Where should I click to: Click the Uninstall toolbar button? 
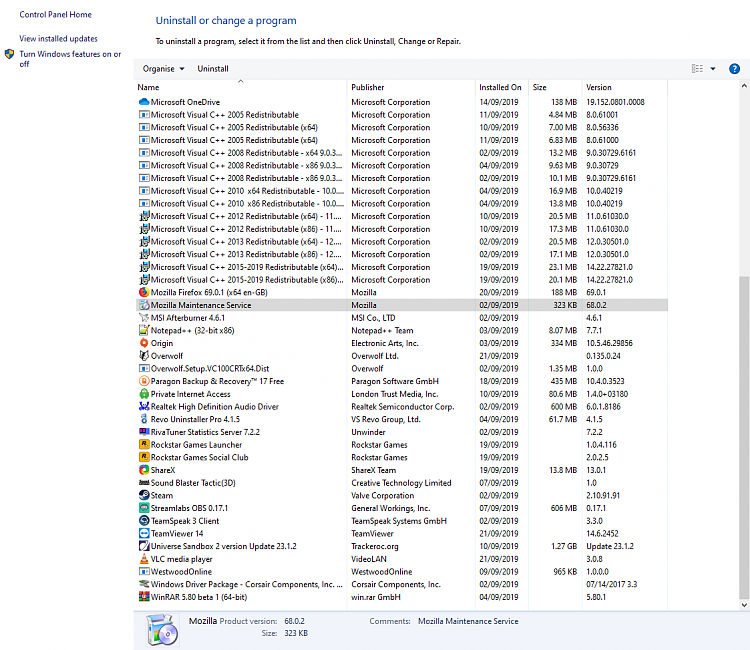[213, 69]
